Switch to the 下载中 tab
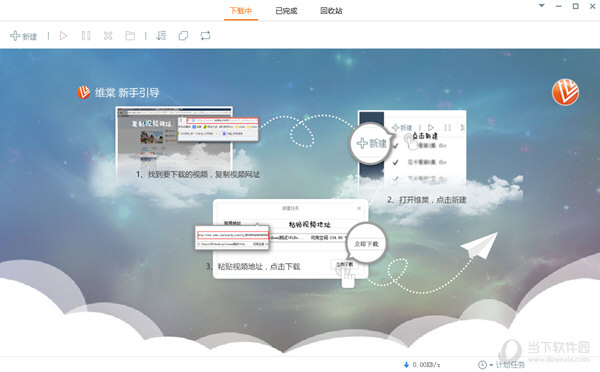Screen dimensions: 600x372 pyautogui.click(x=241, y=11)
